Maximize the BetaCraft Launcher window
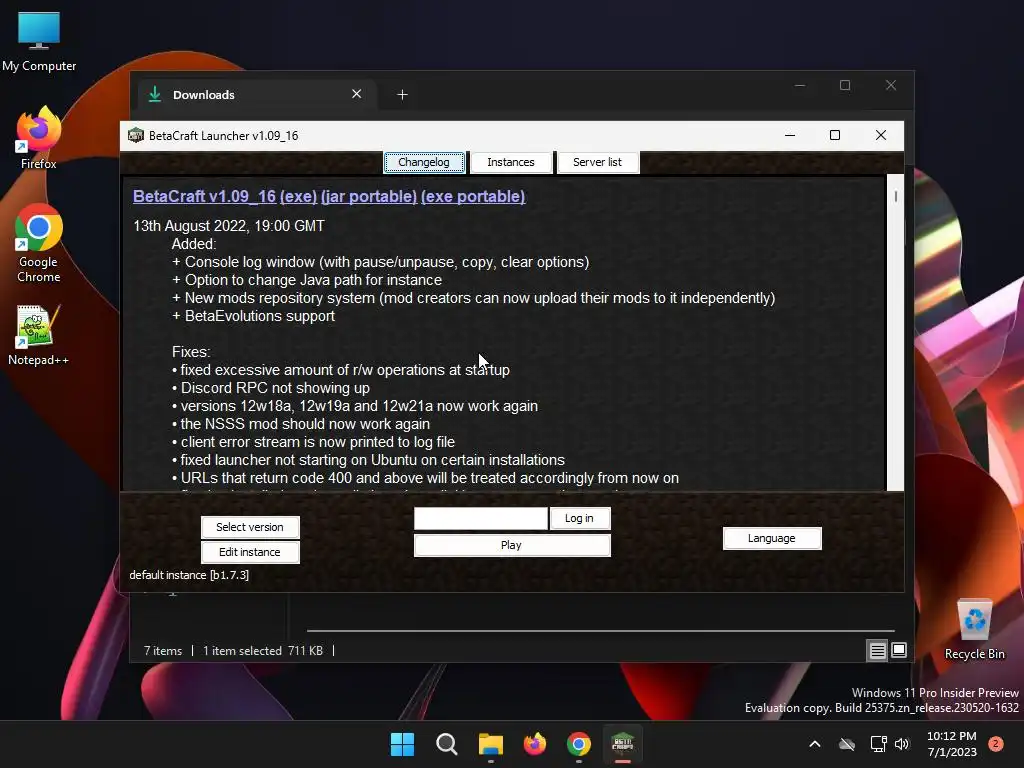The width and height of the screenshot is (1024, 768). (835, 135)
